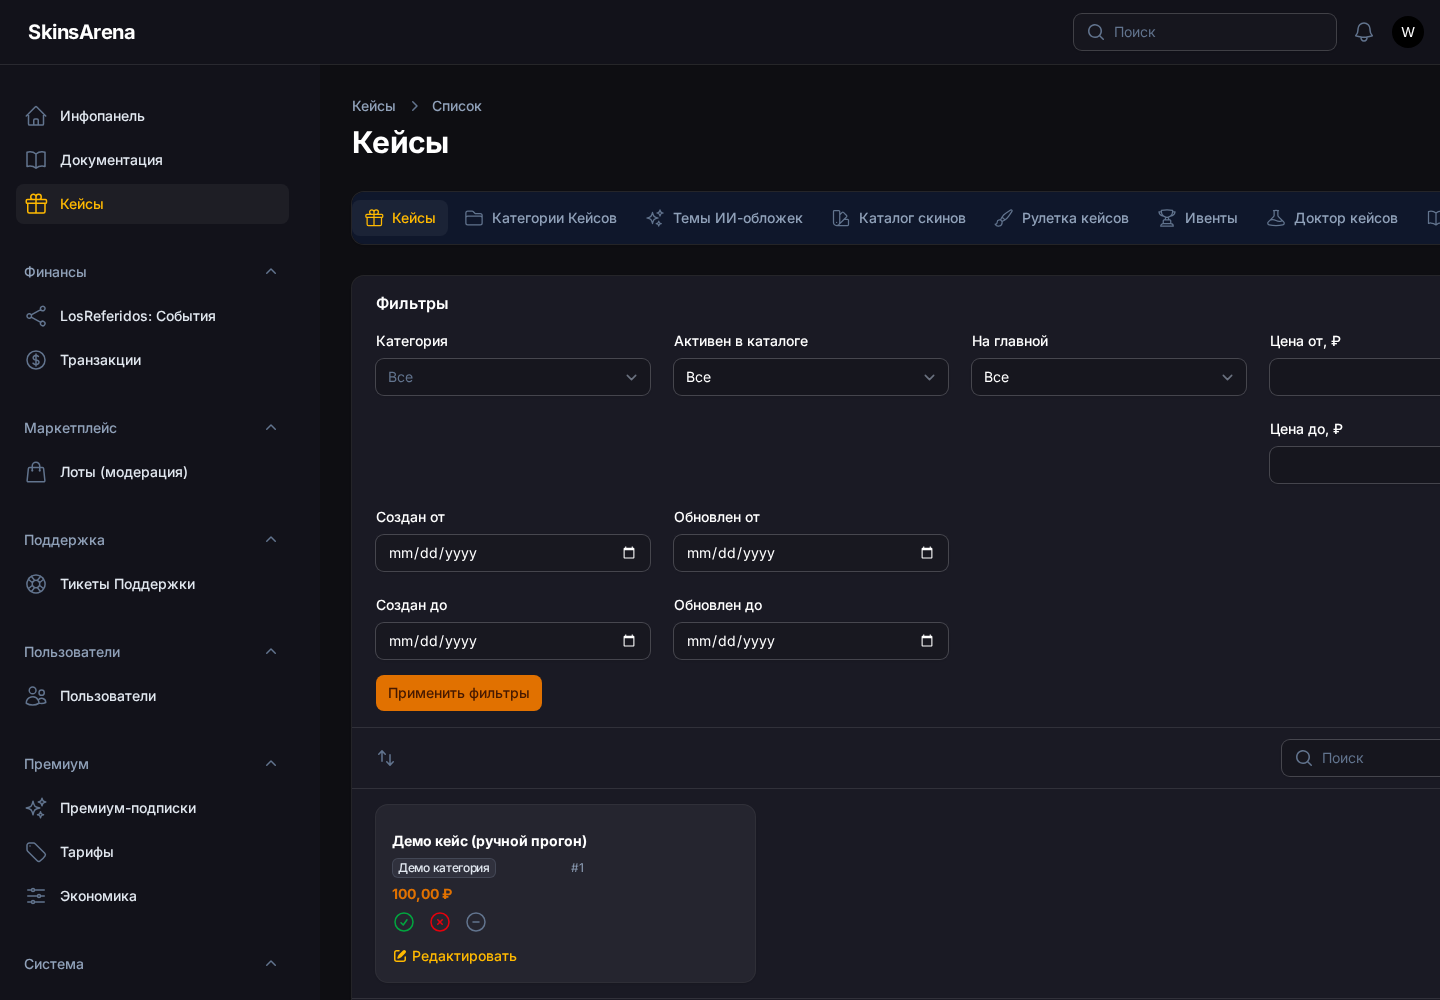Open Категория dropdown filter

click(513, 377)
